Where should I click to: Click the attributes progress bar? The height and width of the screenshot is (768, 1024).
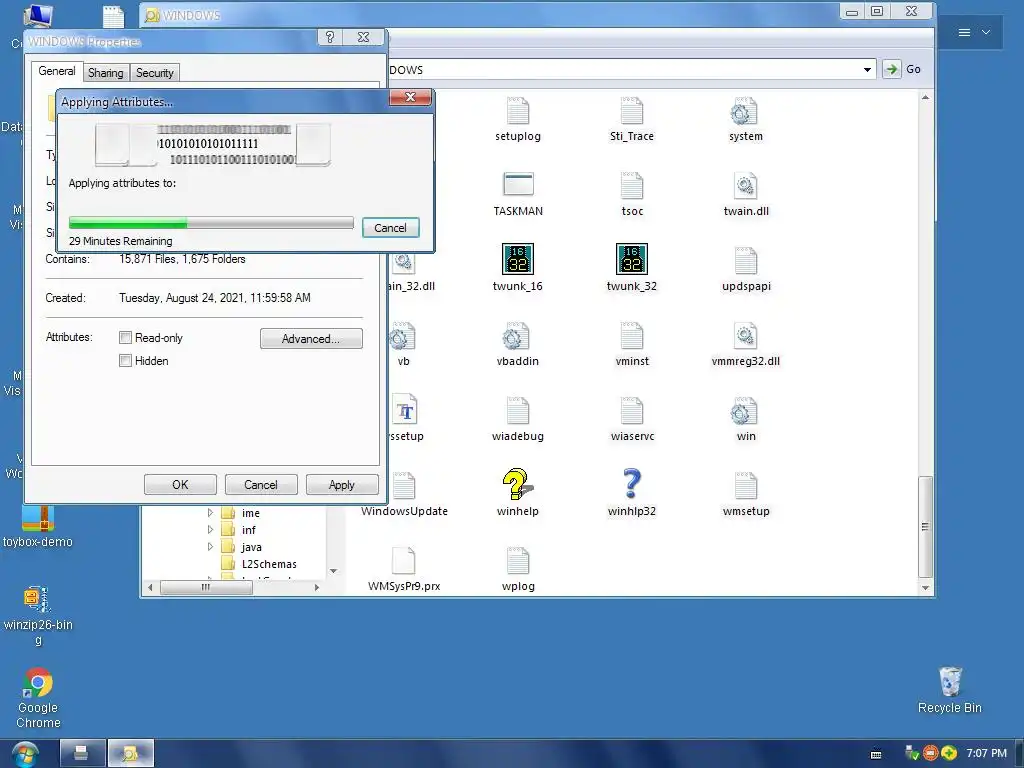(211, 223)
